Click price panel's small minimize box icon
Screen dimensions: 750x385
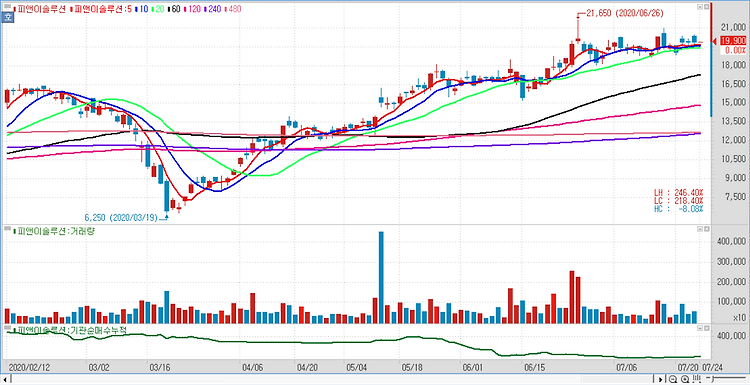(700, 7)
